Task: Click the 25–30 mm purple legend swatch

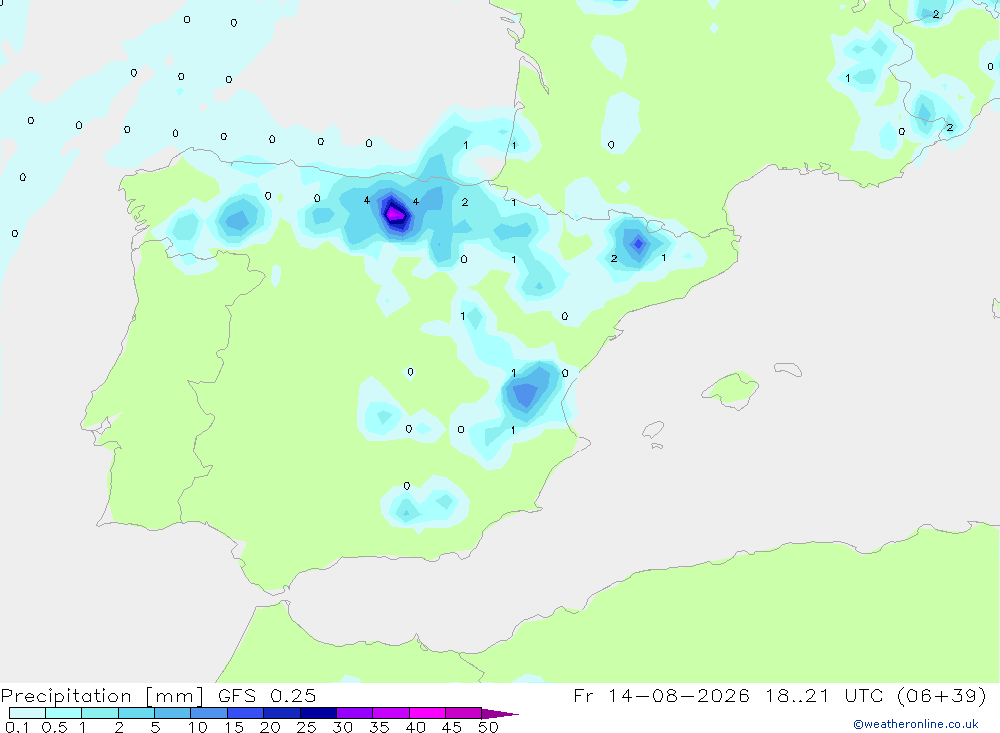Action: pyautogui.click(x=318, y=713)
